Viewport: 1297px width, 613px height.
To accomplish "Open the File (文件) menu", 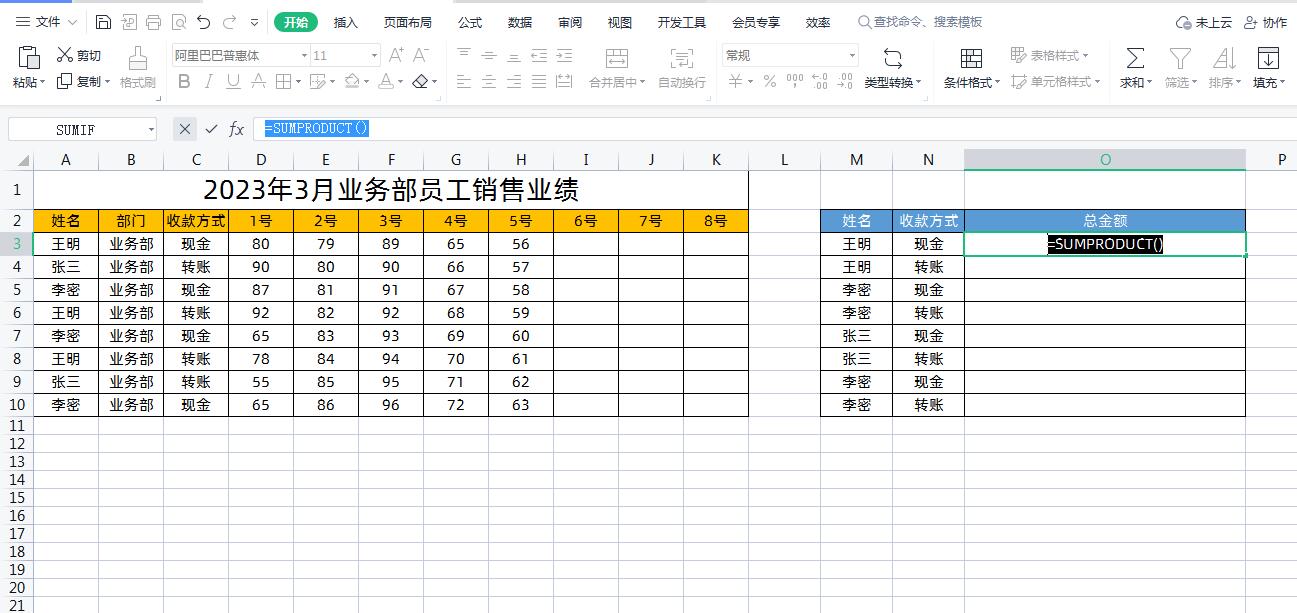I will click(39, 22).
